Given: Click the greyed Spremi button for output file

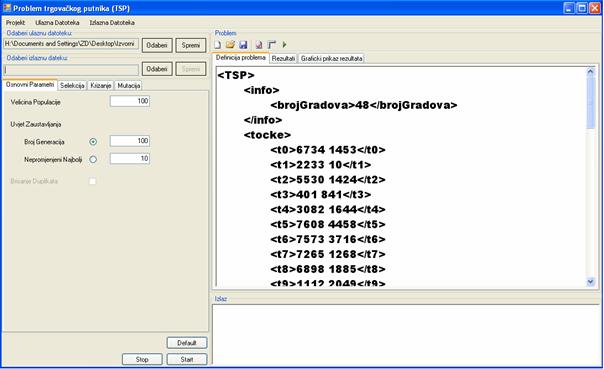Looking at the screenshot, I should point(191,69).
